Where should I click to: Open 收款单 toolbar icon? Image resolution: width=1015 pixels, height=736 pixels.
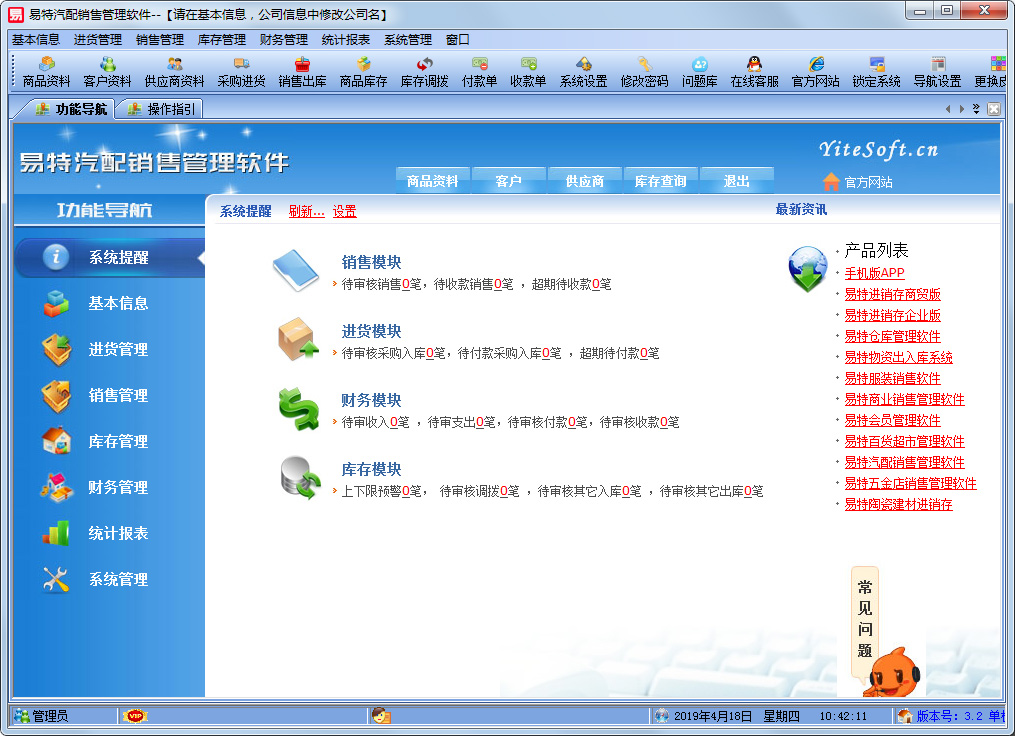tap(528, 72)
